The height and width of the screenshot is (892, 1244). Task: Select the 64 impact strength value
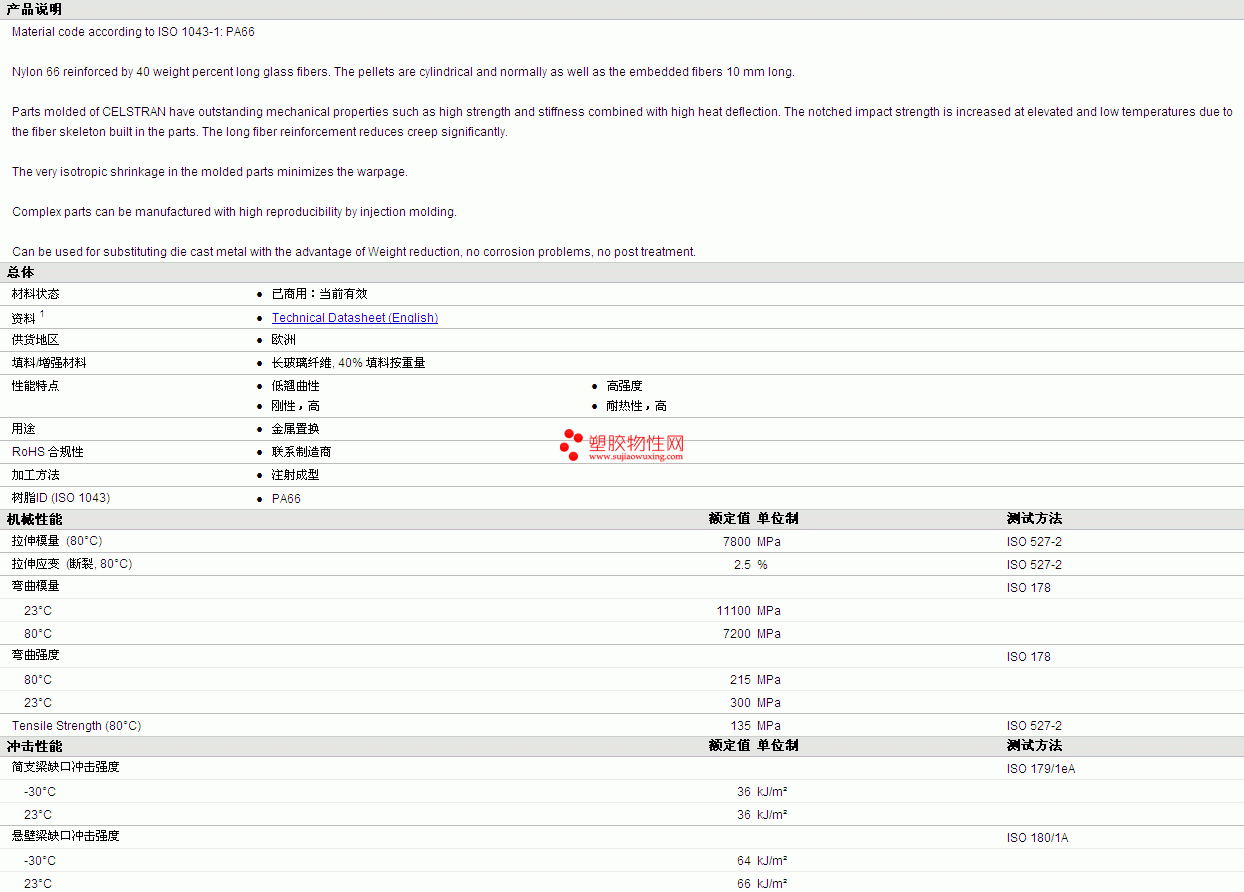coord(743,861)
